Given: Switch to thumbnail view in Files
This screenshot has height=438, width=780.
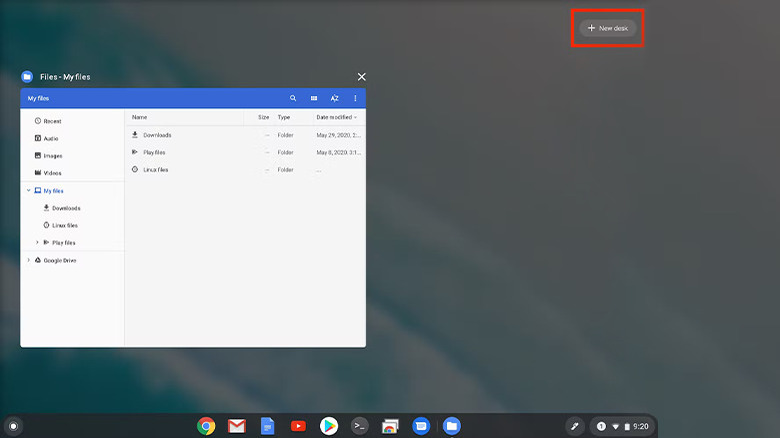Looking at the screenshot, I should point(314,98).
